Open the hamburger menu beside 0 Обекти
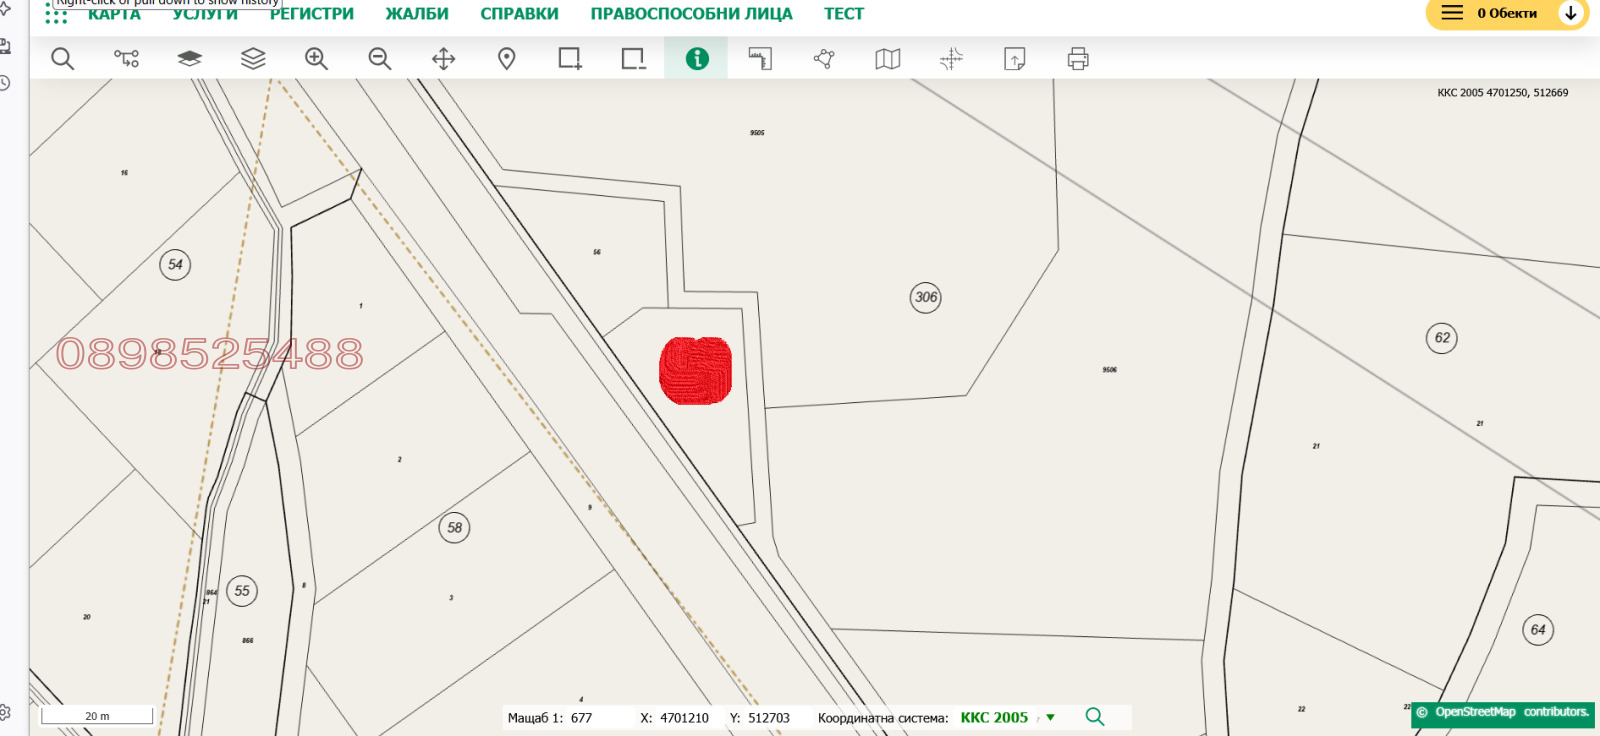1600x736 pixels. 1452,13
